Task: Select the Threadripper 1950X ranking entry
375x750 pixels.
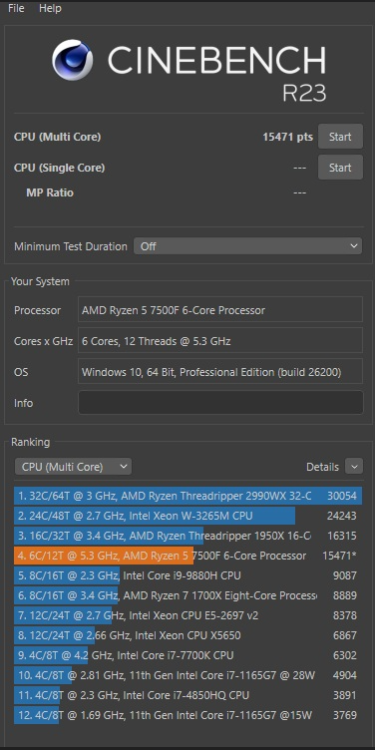Action: [188, 536]
